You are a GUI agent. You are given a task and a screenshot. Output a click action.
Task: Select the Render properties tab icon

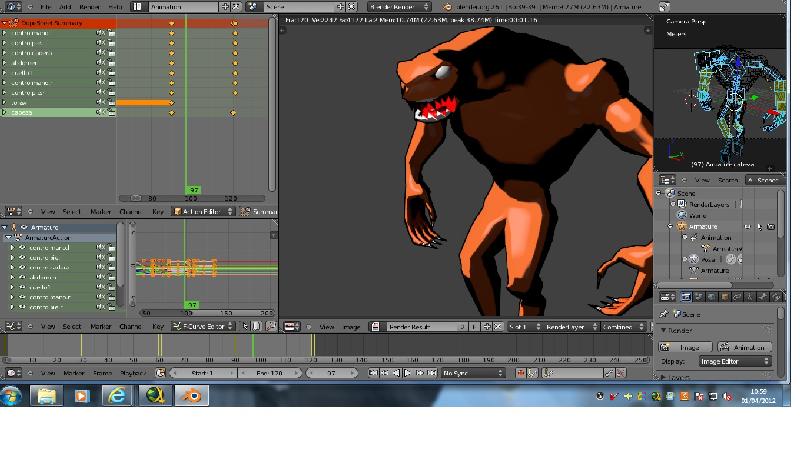686,296
